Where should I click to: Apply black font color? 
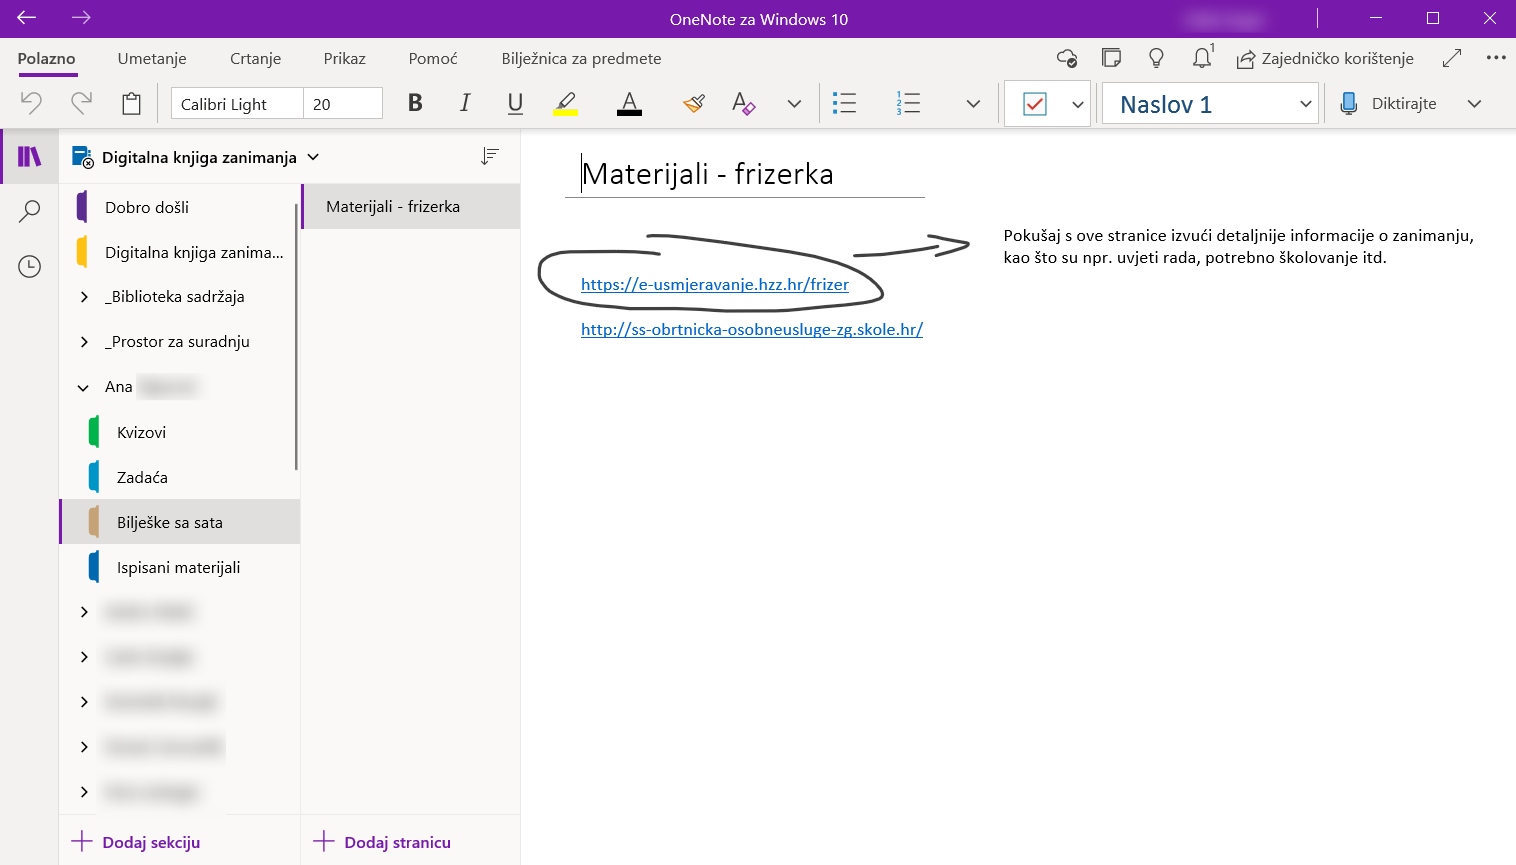coord(629,103)
